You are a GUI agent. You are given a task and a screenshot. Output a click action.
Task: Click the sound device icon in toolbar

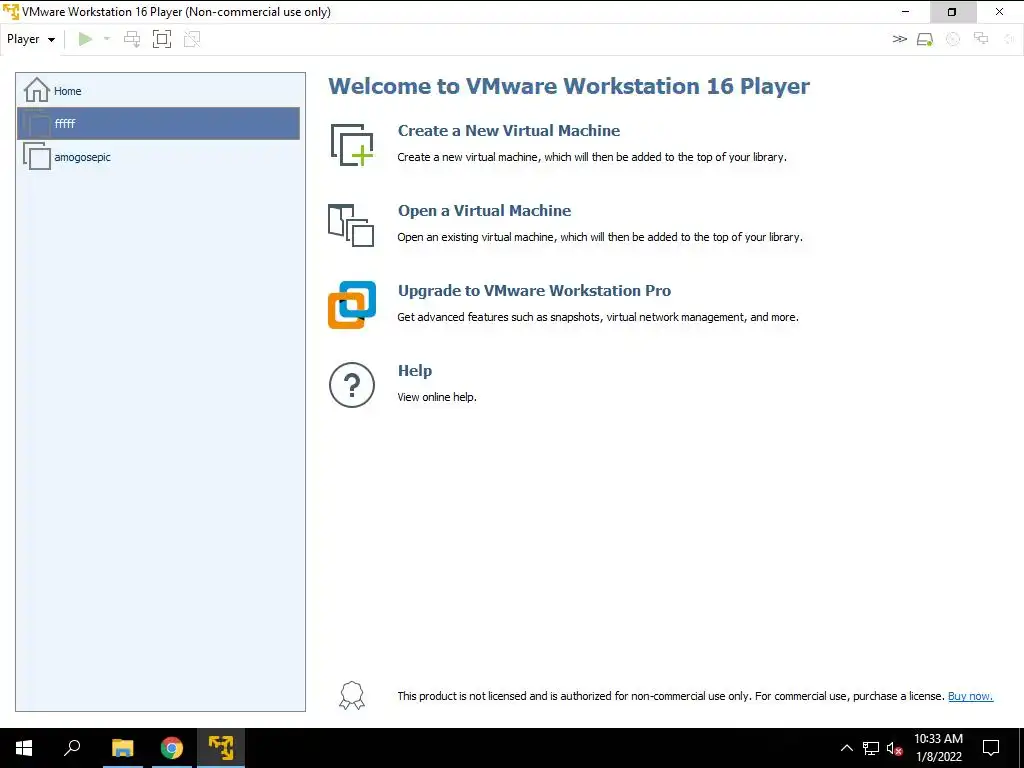pos(1008,39)
